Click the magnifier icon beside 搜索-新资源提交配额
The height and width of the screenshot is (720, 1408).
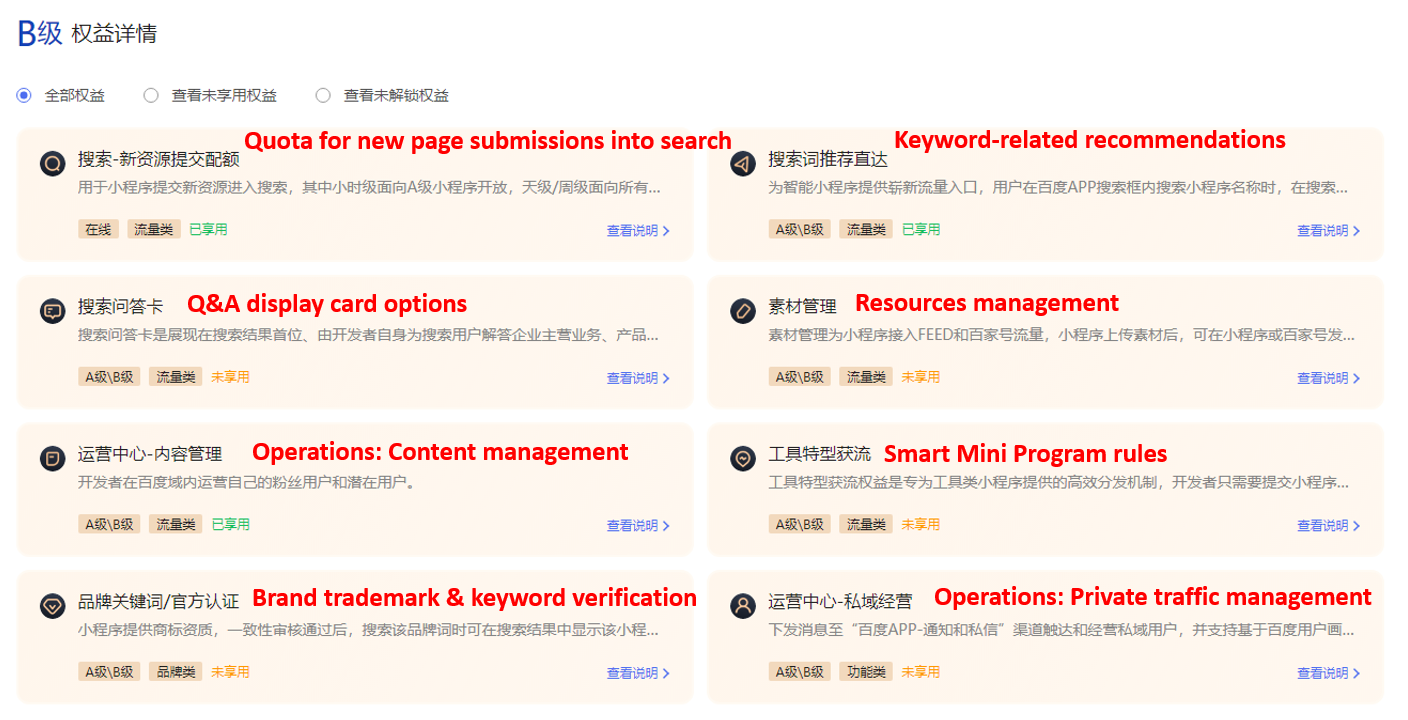point(53,163)
